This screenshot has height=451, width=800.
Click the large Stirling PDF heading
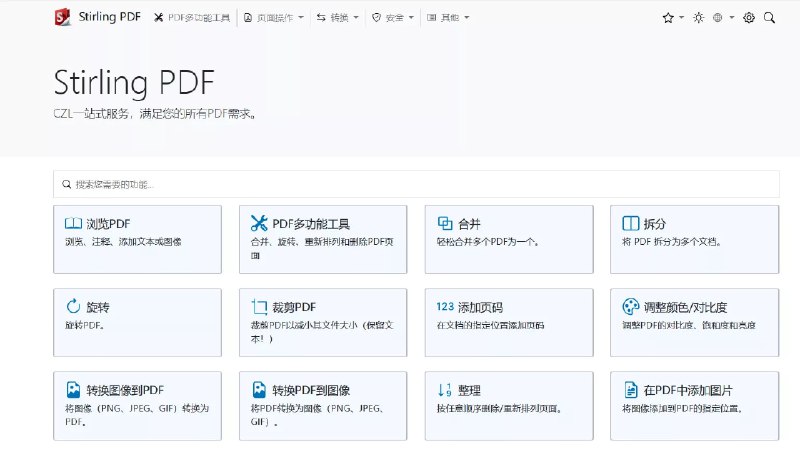click(x=134, y=82)
